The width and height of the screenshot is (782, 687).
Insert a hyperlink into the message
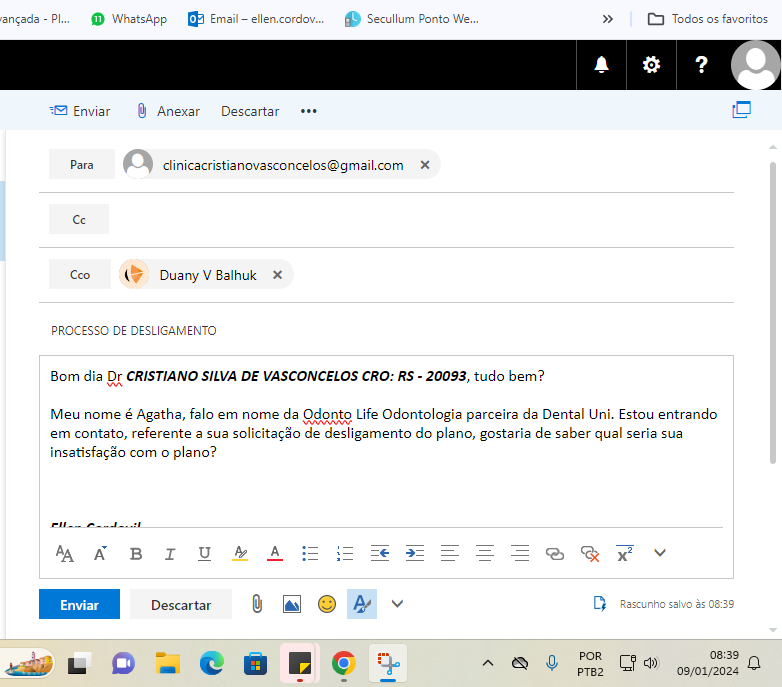(555, 553)
